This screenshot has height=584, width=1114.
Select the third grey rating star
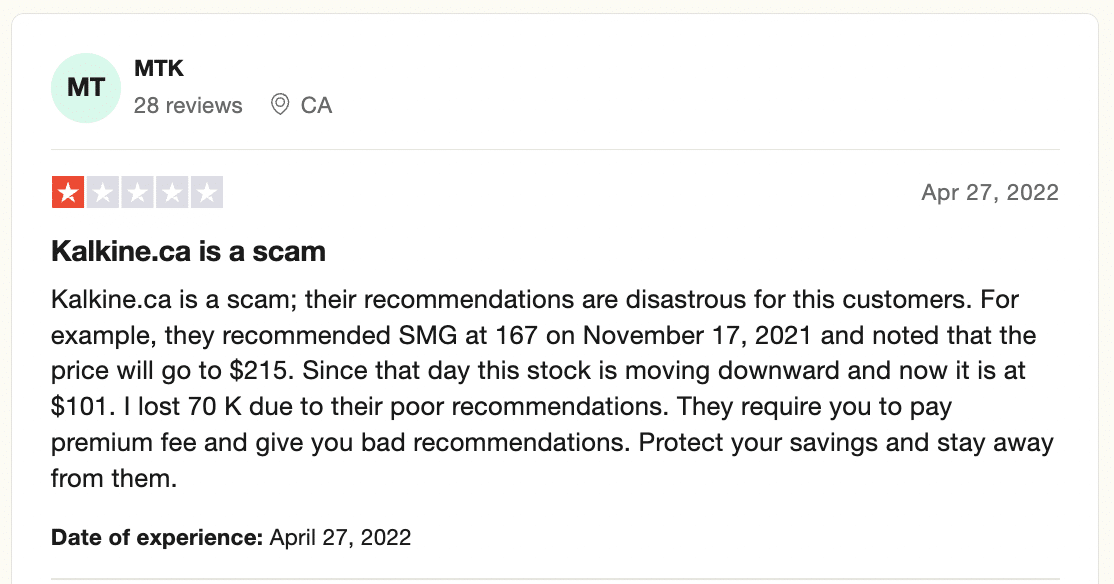tap(137, 192)
